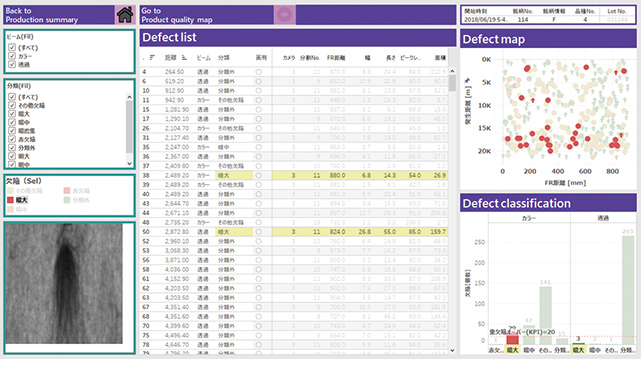Click the image circle in defect row 70
The image size is (642, 370).
coord(258,326)
